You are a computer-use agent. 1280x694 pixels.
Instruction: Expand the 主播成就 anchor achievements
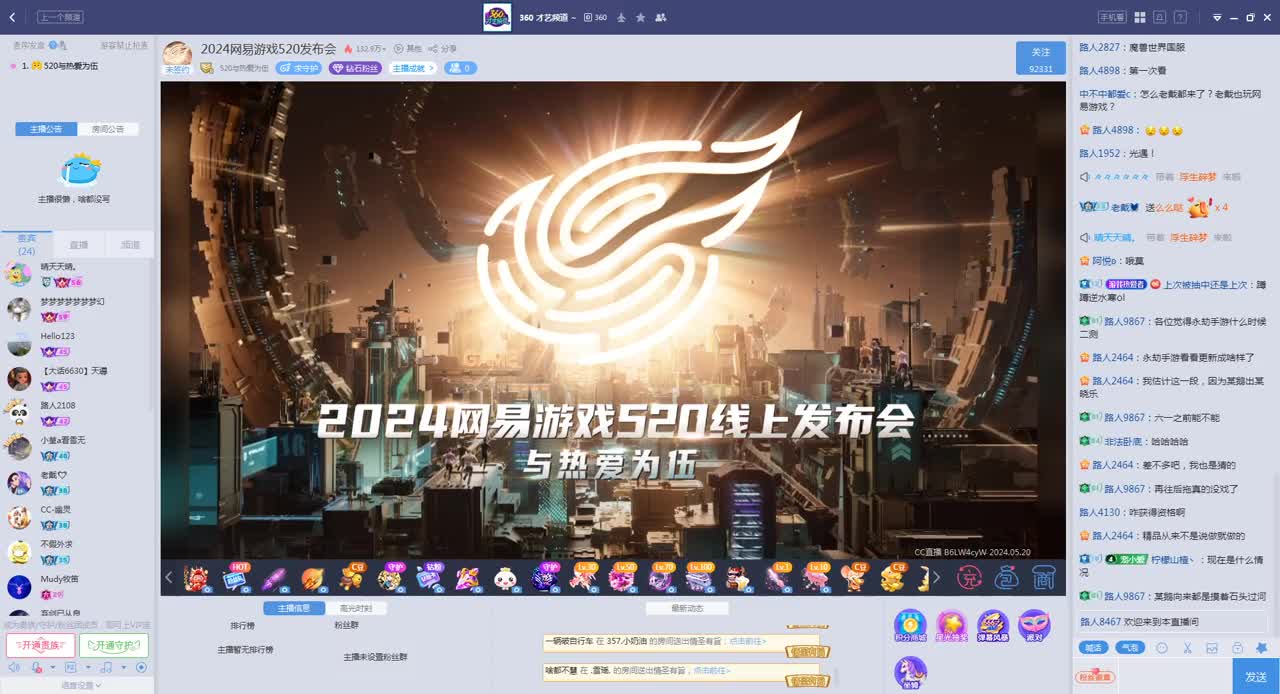(x=414, y=68)
